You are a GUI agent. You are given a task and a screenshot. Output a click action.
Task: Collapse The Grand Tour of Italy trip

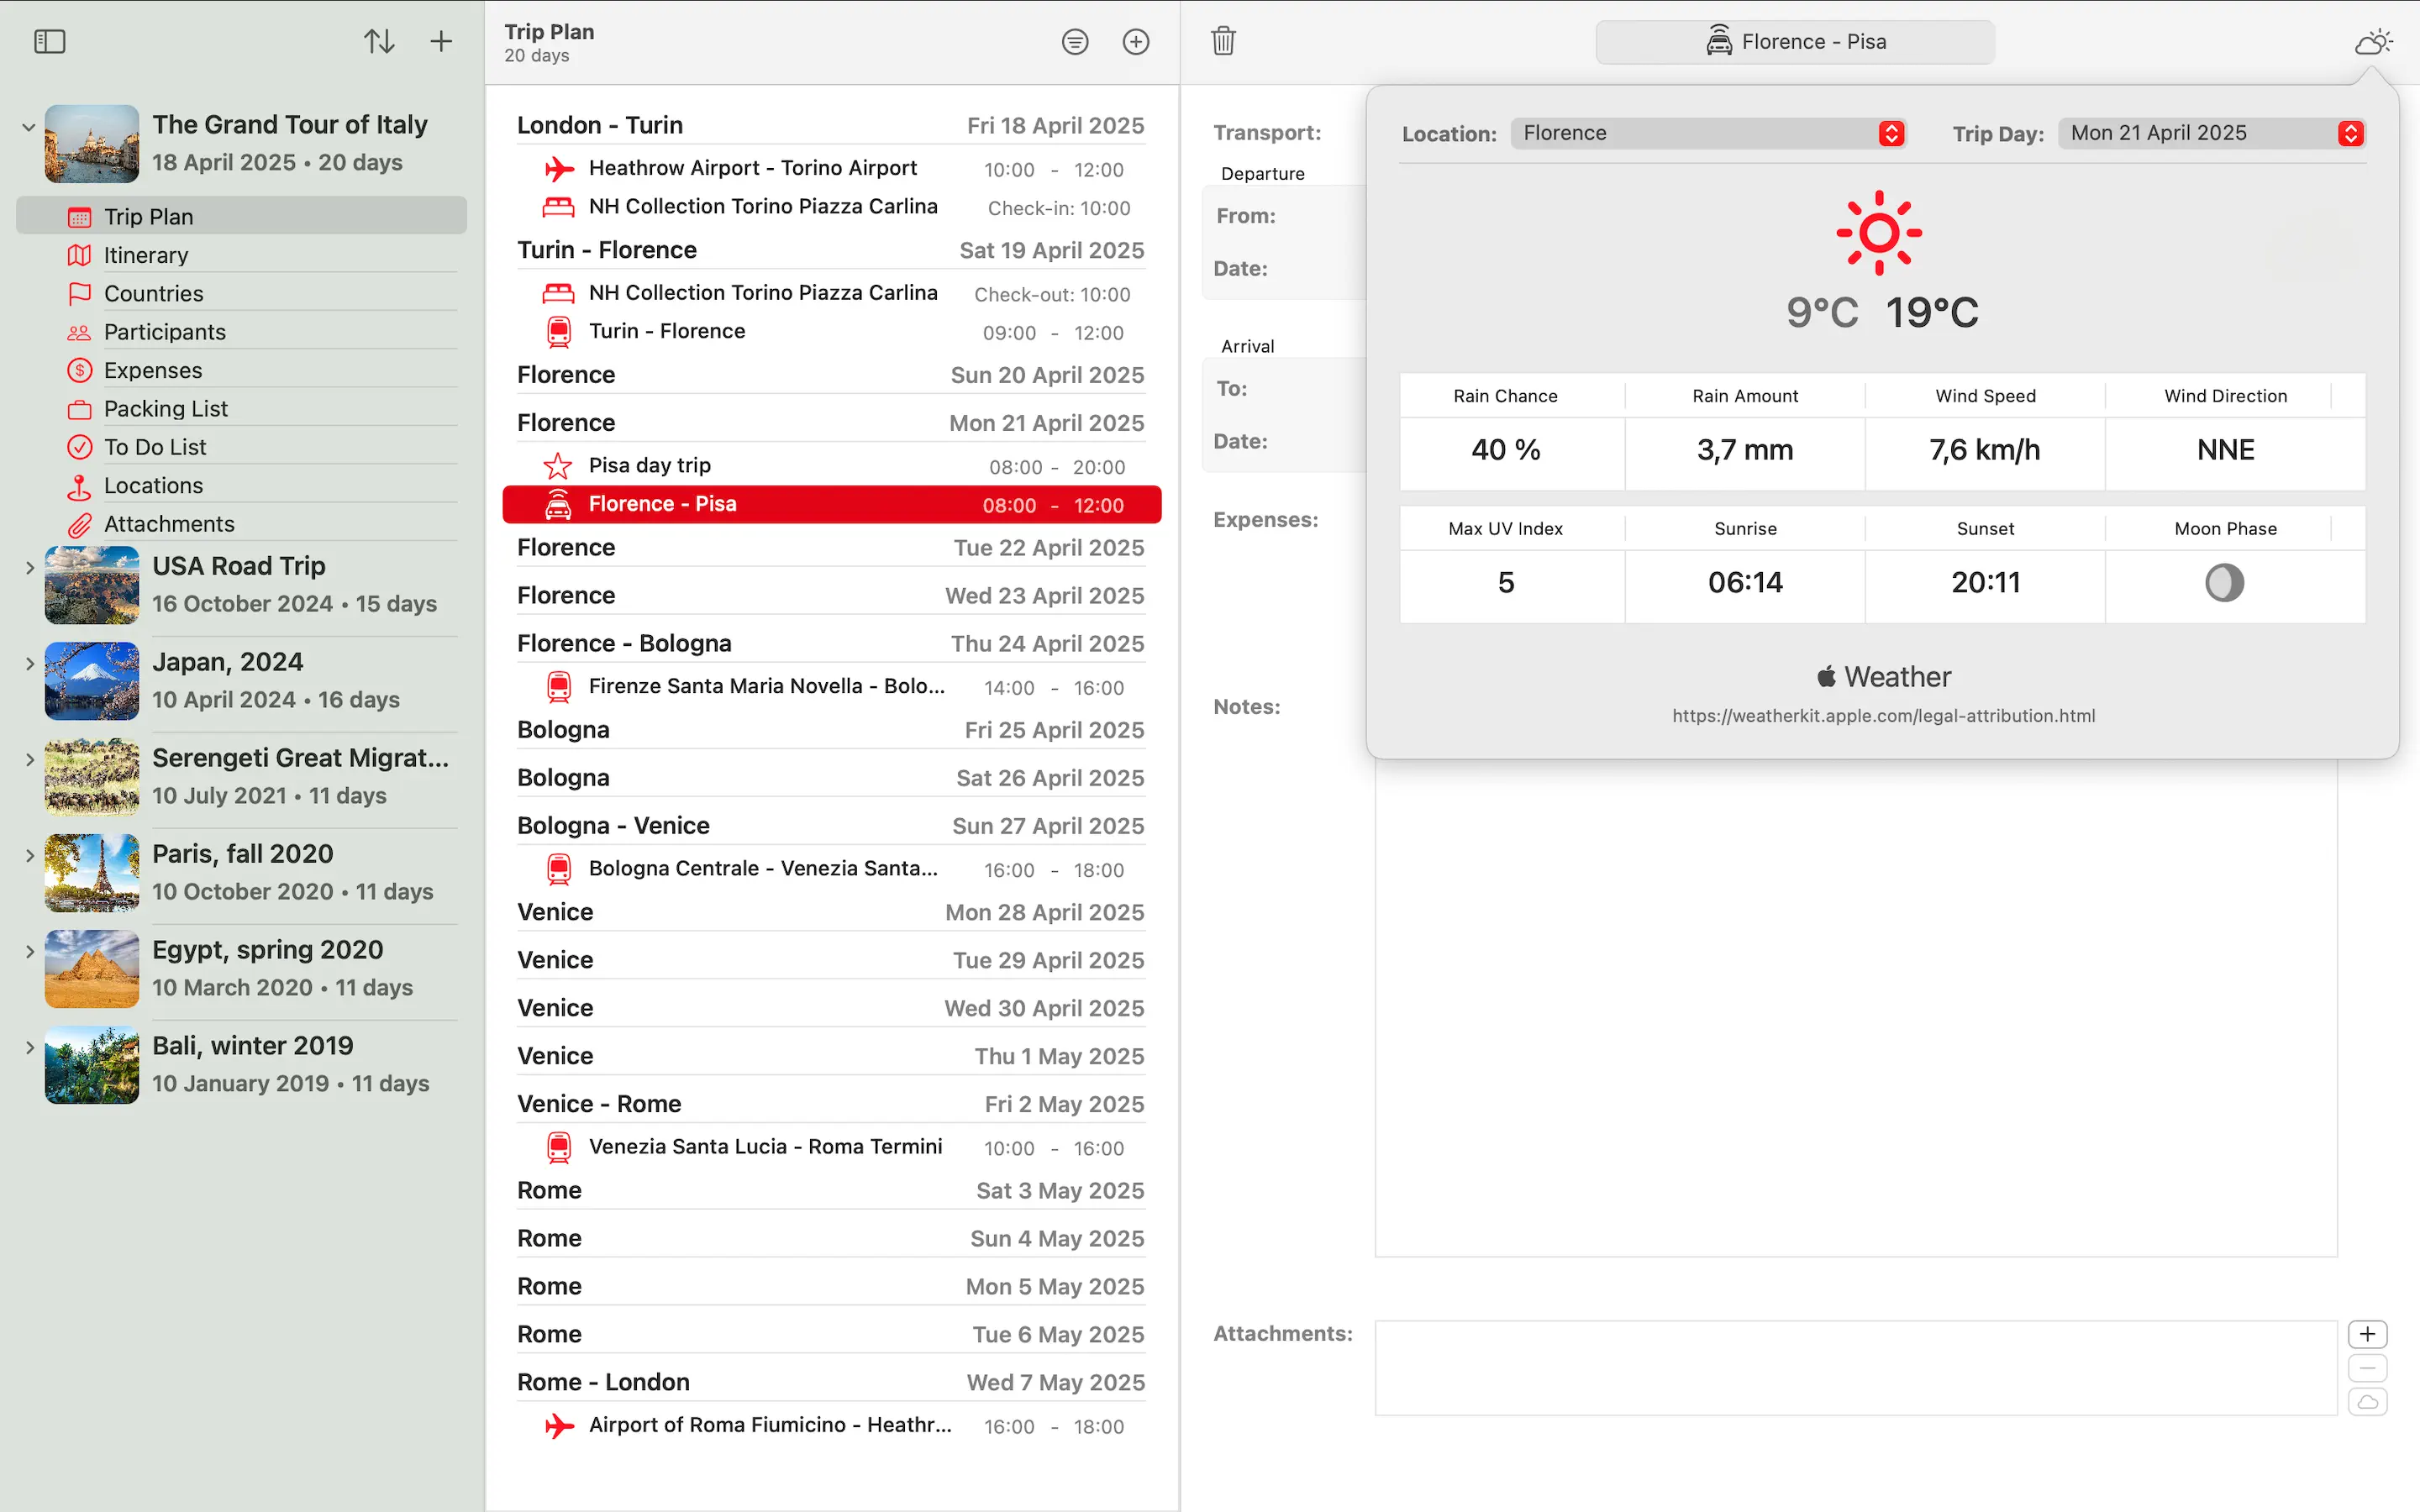[28, 127]
